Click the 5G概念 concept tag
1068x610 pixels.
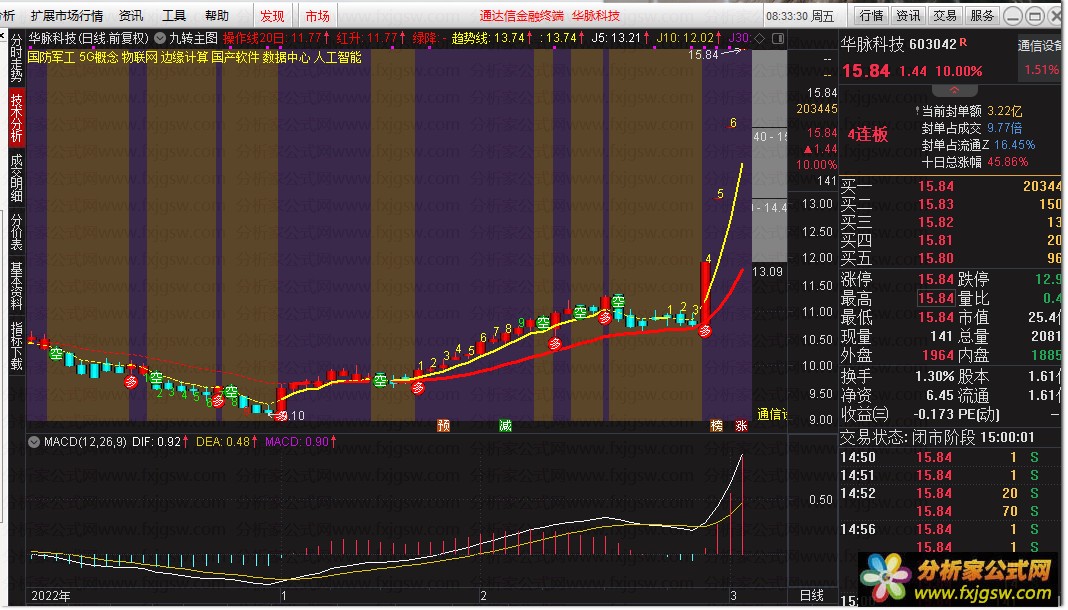99,57
